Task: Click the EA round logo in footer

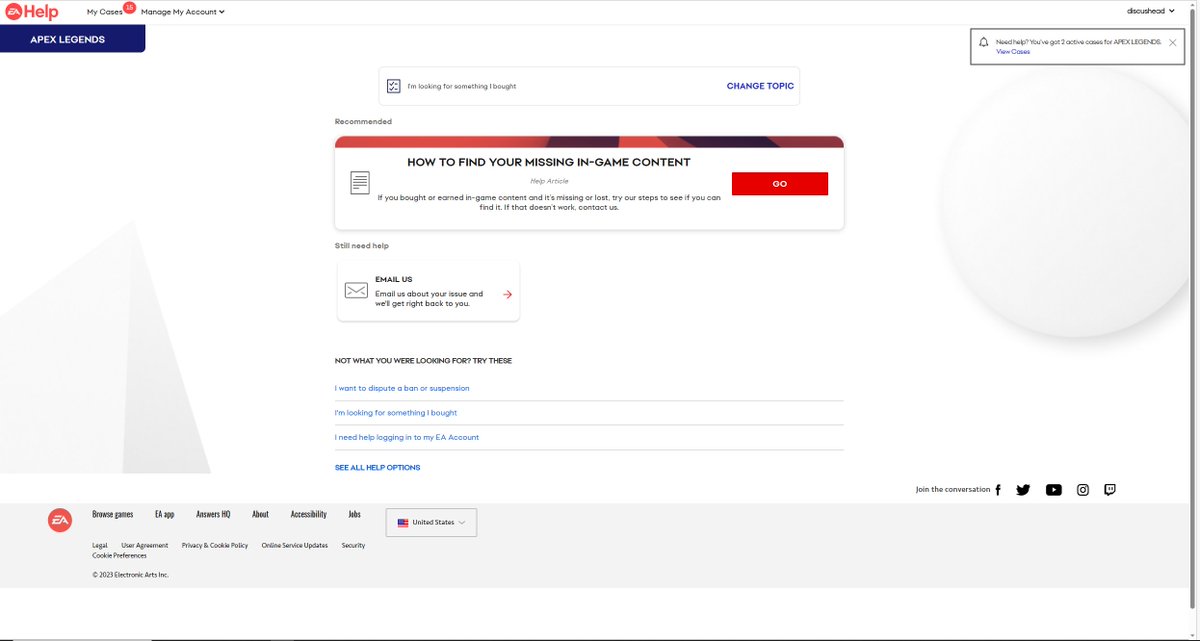Action: pyautogui.click(x=60, y=520)
